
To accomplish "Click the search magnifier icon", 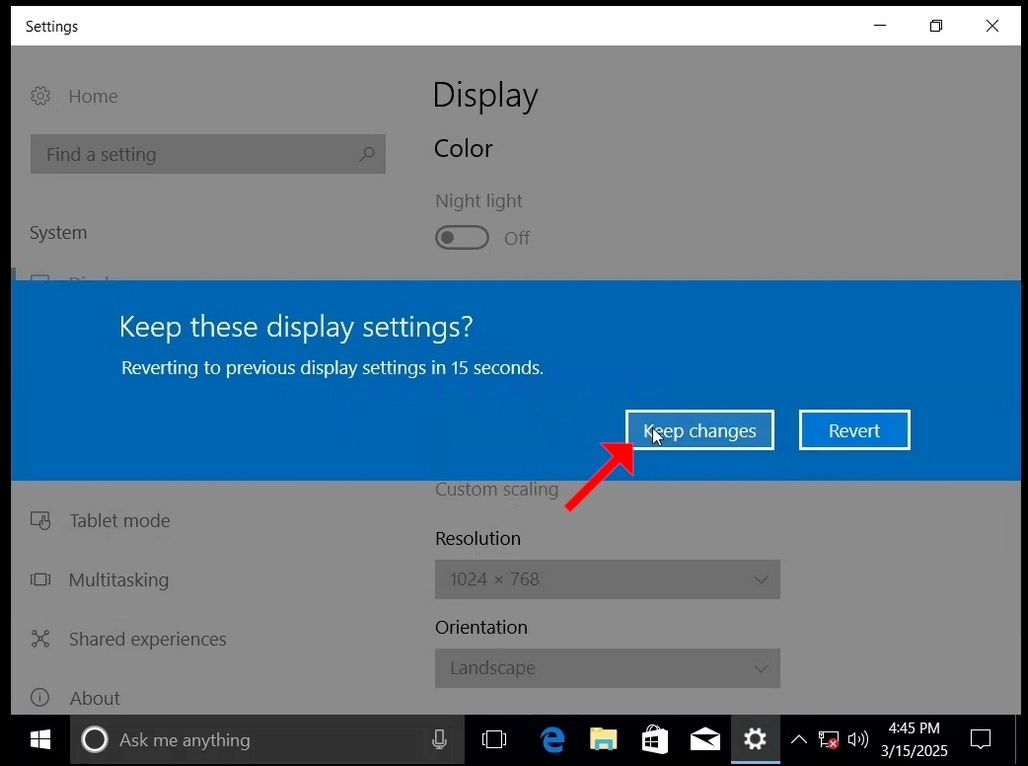I will (367, 154).
